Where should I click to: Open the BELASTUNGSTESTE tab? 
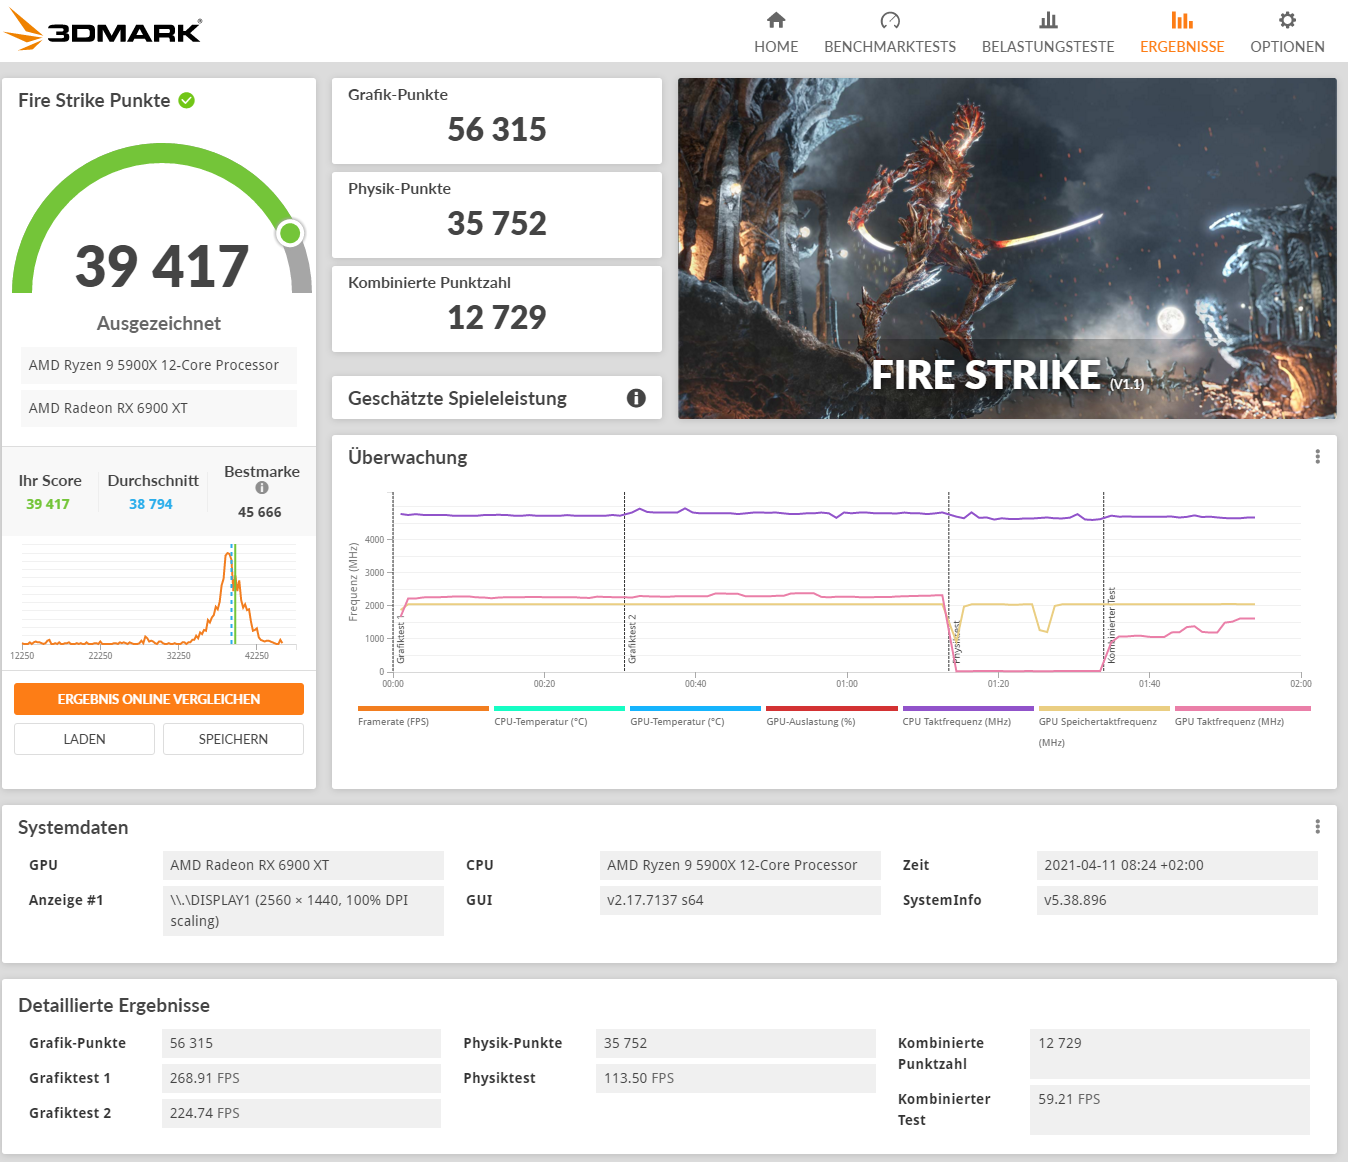point(1048,33)
